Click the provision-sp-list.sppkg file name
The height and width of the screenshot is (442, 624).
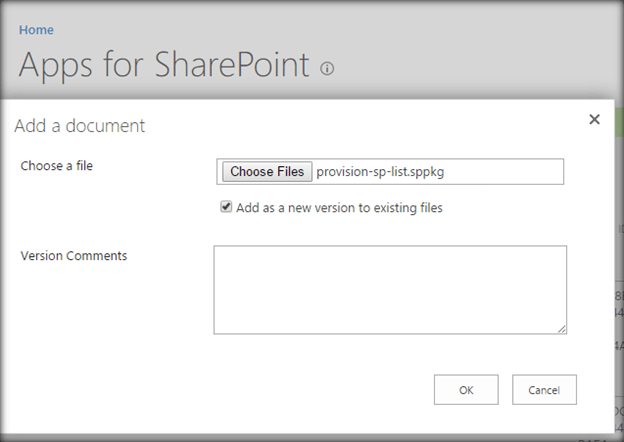coord(379,172)
